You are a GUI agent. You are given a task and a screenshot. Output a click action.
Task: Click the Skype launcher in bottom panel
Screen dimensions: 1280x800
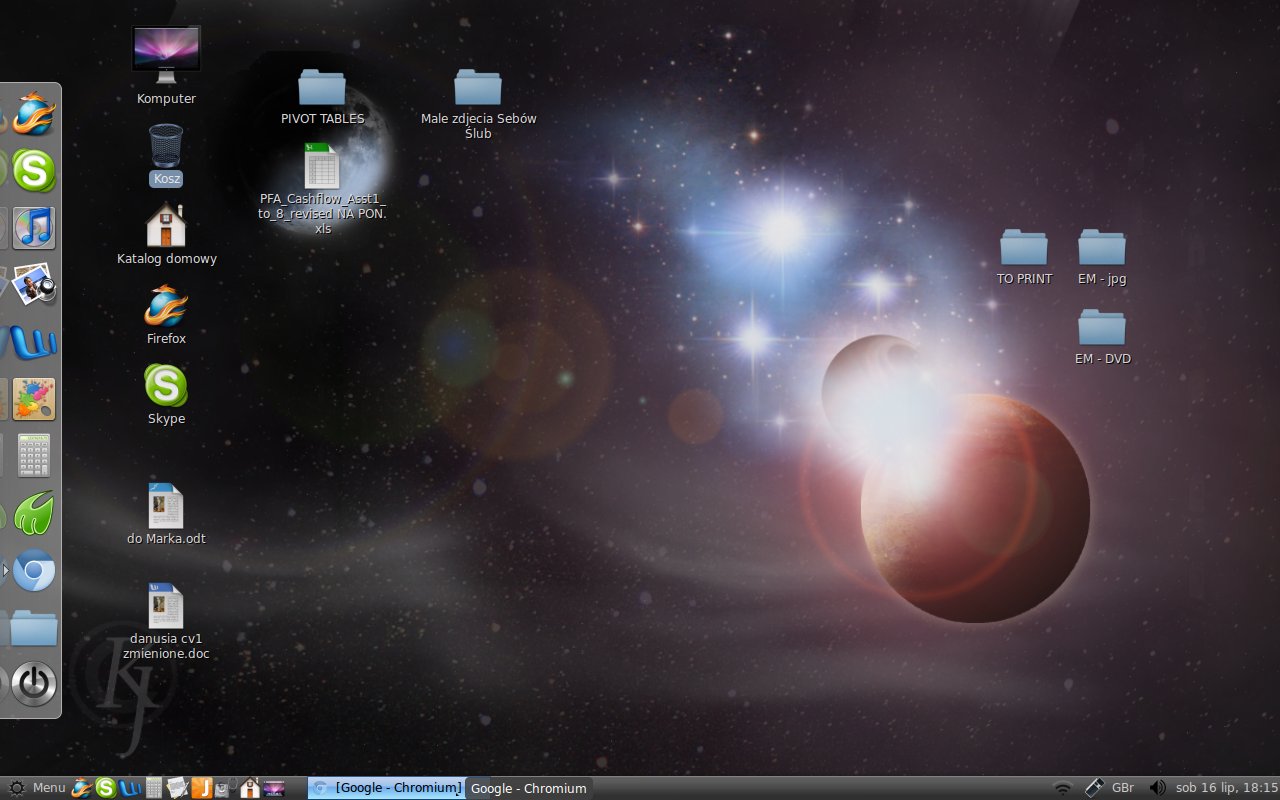pyautogui.click(x=105, y=788)
